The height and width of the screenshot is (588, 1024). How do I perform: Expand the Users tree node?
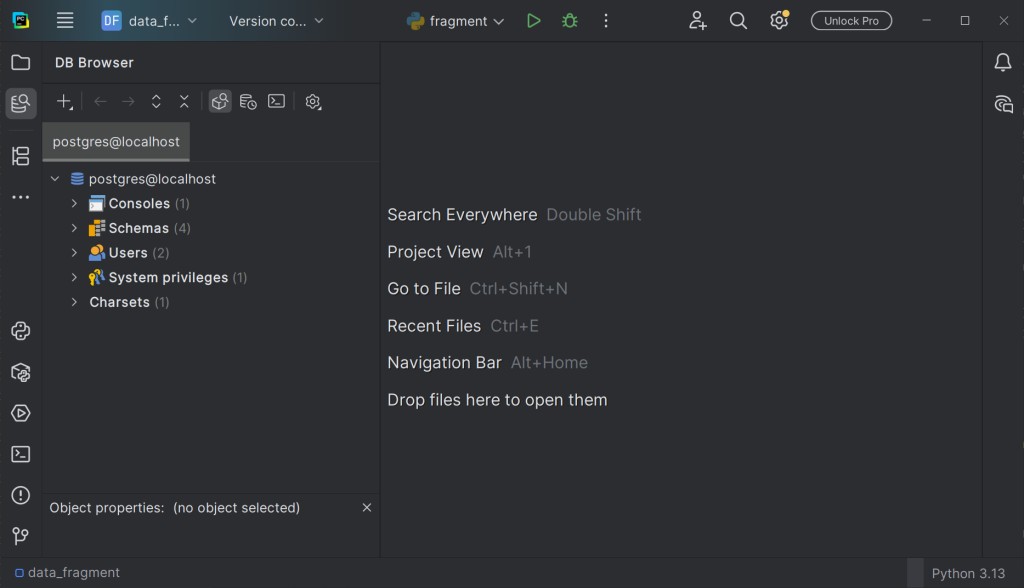pyautogui.click(x=74, y=253)
